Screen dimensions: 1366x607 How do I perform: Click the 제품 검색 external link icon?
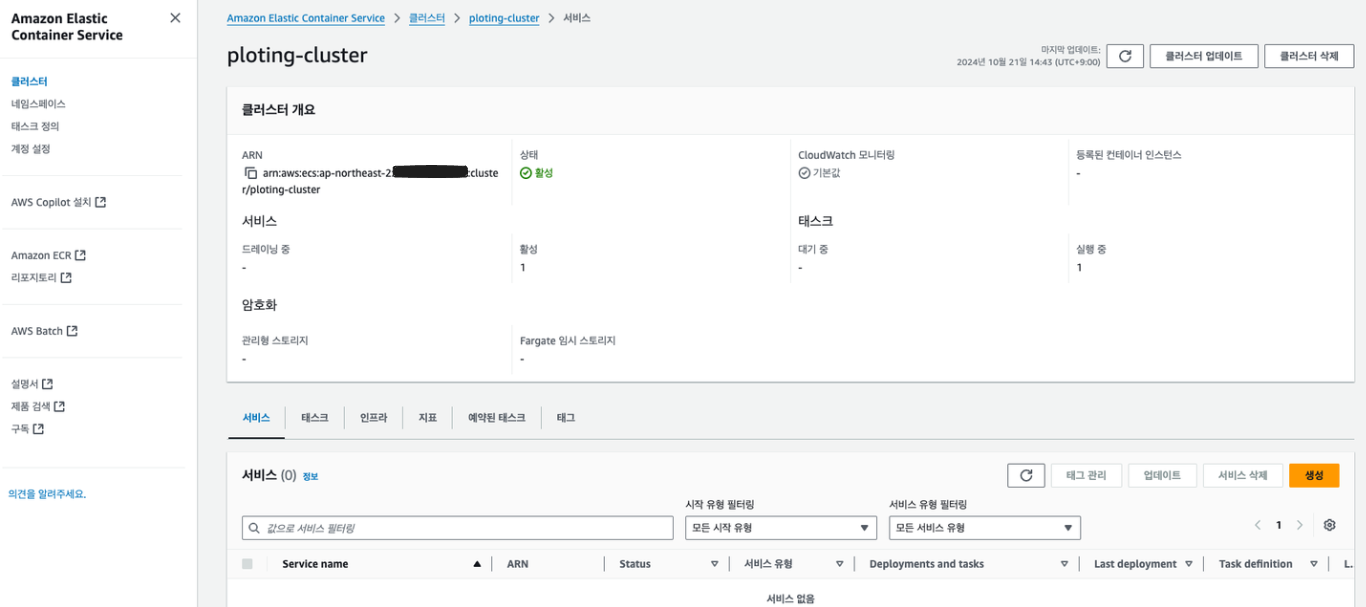click(59, 406)
